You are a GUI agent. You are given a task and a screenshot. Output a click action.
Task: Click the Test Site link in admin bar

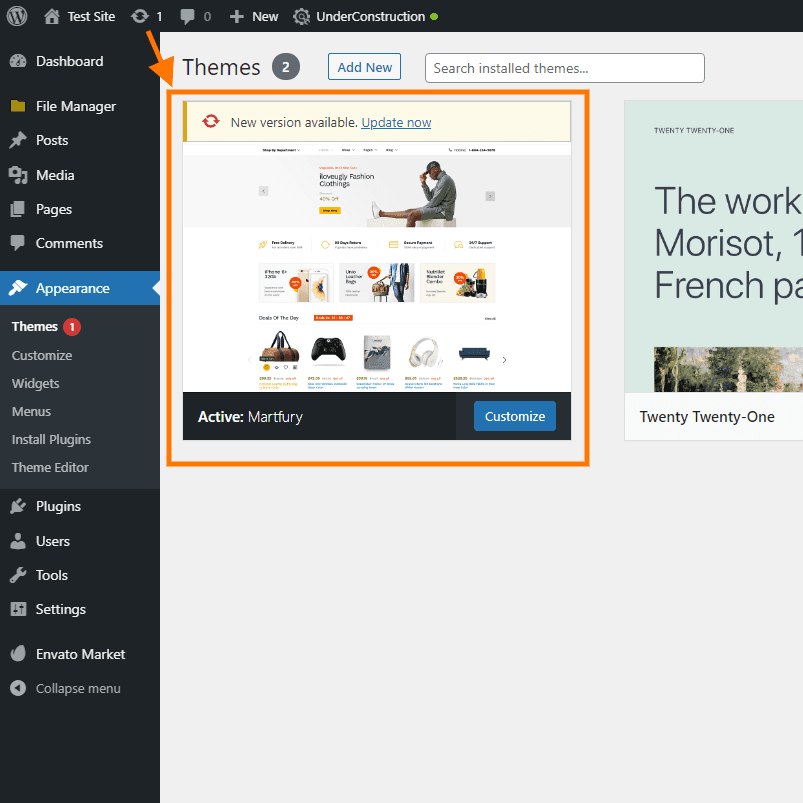(91, 17)
